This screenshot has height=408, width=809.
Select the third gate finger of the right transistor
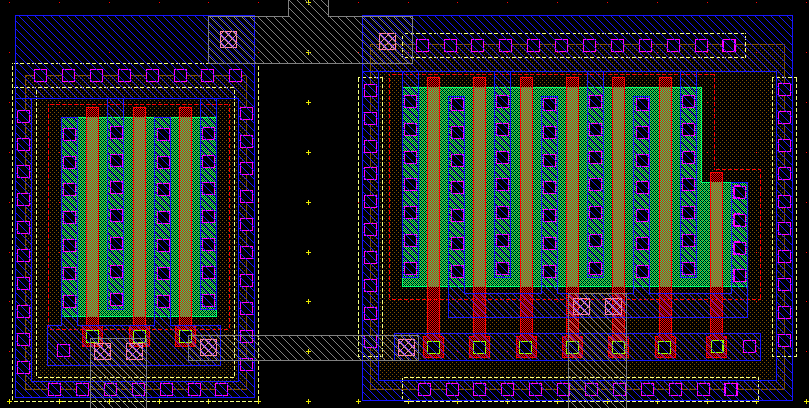(526, 205)
